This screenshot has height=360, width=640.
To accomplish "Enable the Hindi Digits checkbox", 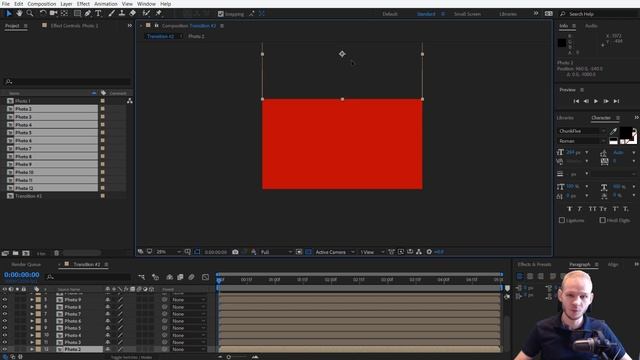I will click(602, 220).
